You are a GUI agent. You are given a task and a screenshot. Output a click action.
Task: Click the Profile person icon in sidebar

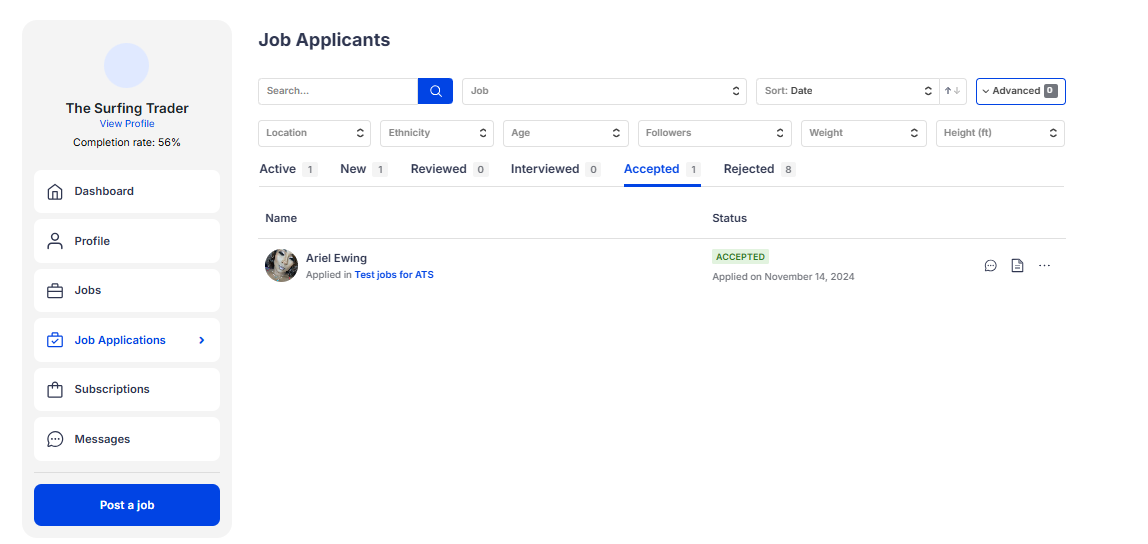coord(55,241)
